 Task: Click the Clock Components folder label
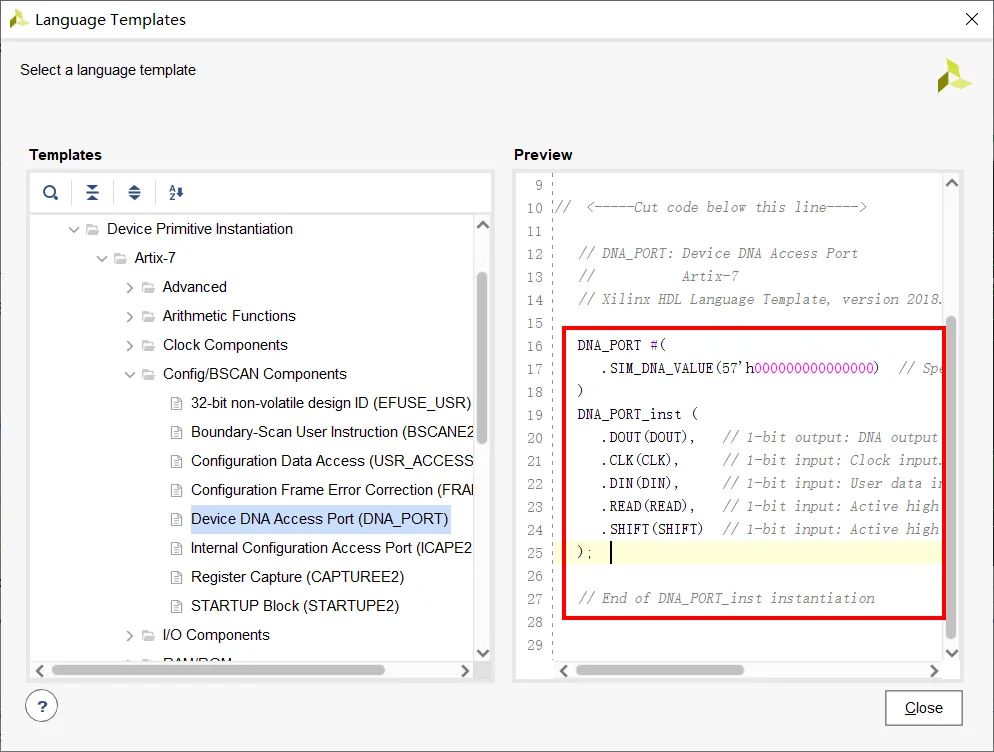pyautogui.click(x=225, y=345)
